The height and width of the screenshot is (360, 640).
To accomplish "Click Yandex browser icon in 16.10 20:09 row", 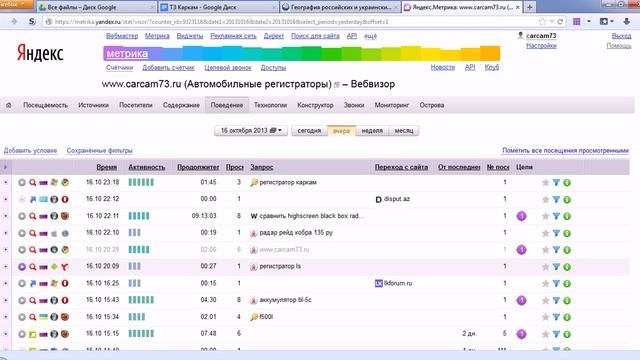I will 64,267.
